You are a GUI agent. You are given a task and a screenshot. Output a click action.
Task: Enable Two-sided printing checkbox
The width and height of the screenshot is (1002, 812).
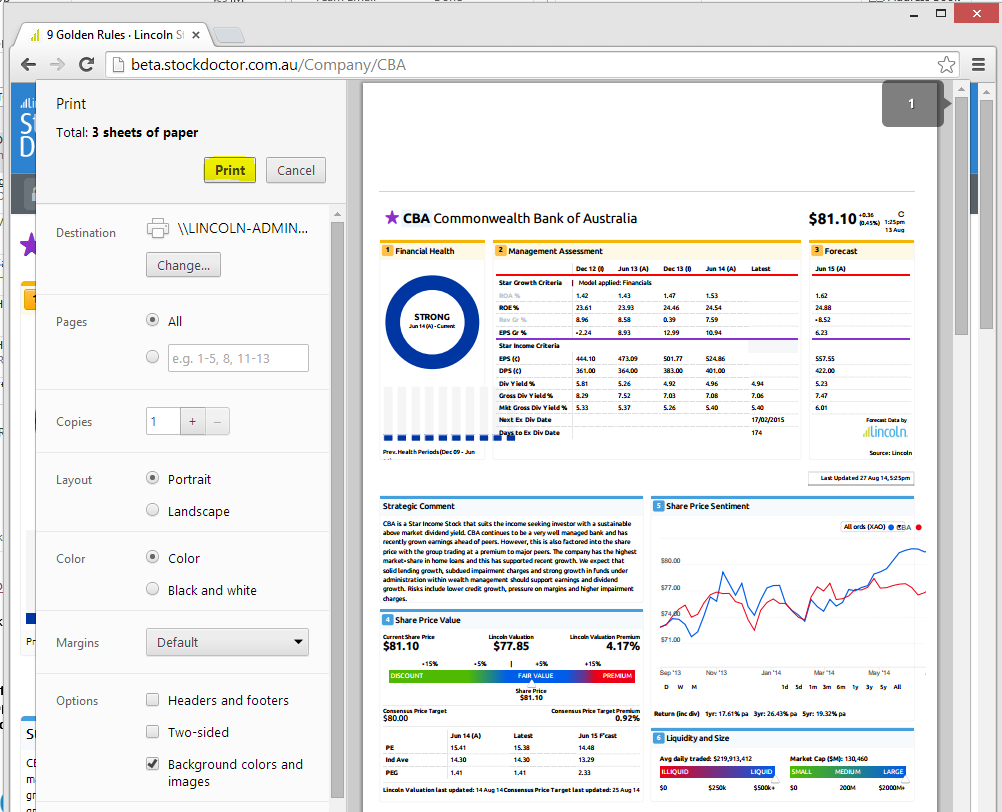pos(152,732)
